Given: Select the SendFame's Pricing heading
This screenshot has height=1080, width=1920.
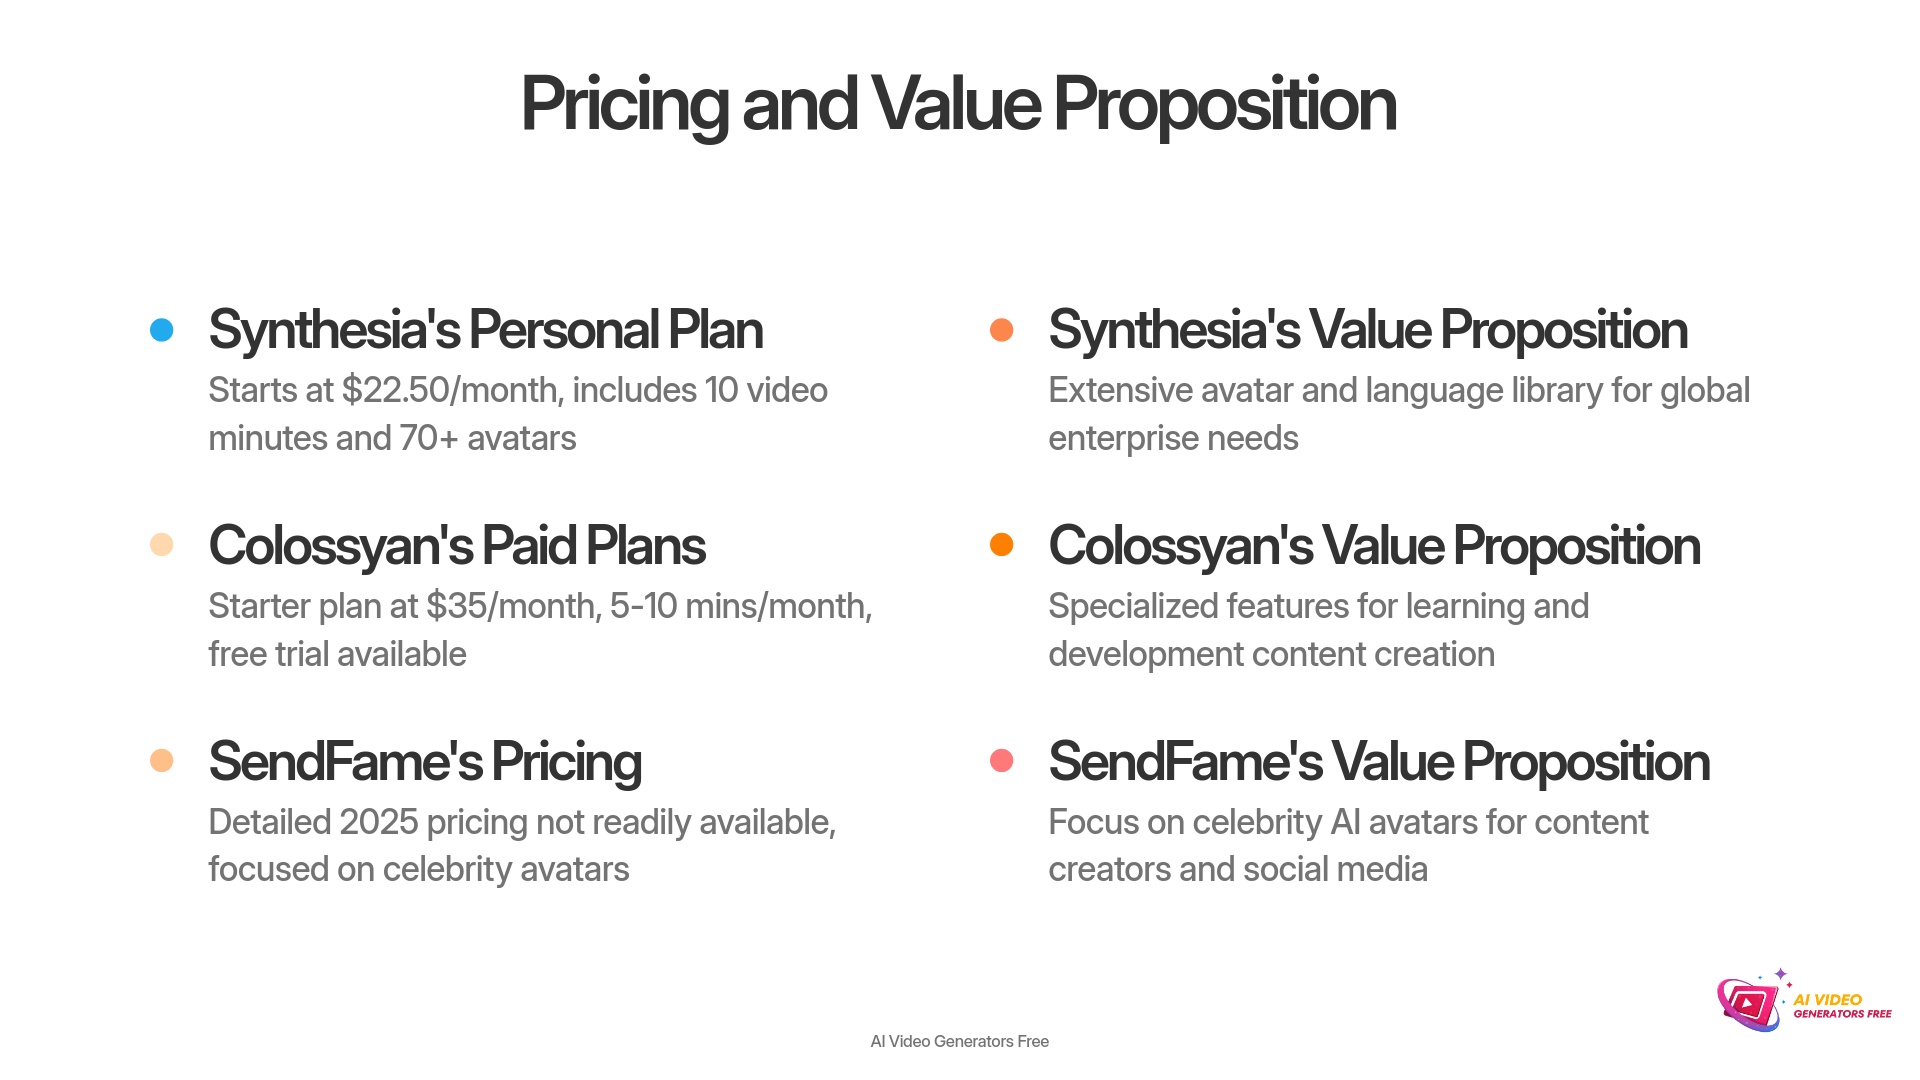Looking at the screenshot, I should [425, 762].
